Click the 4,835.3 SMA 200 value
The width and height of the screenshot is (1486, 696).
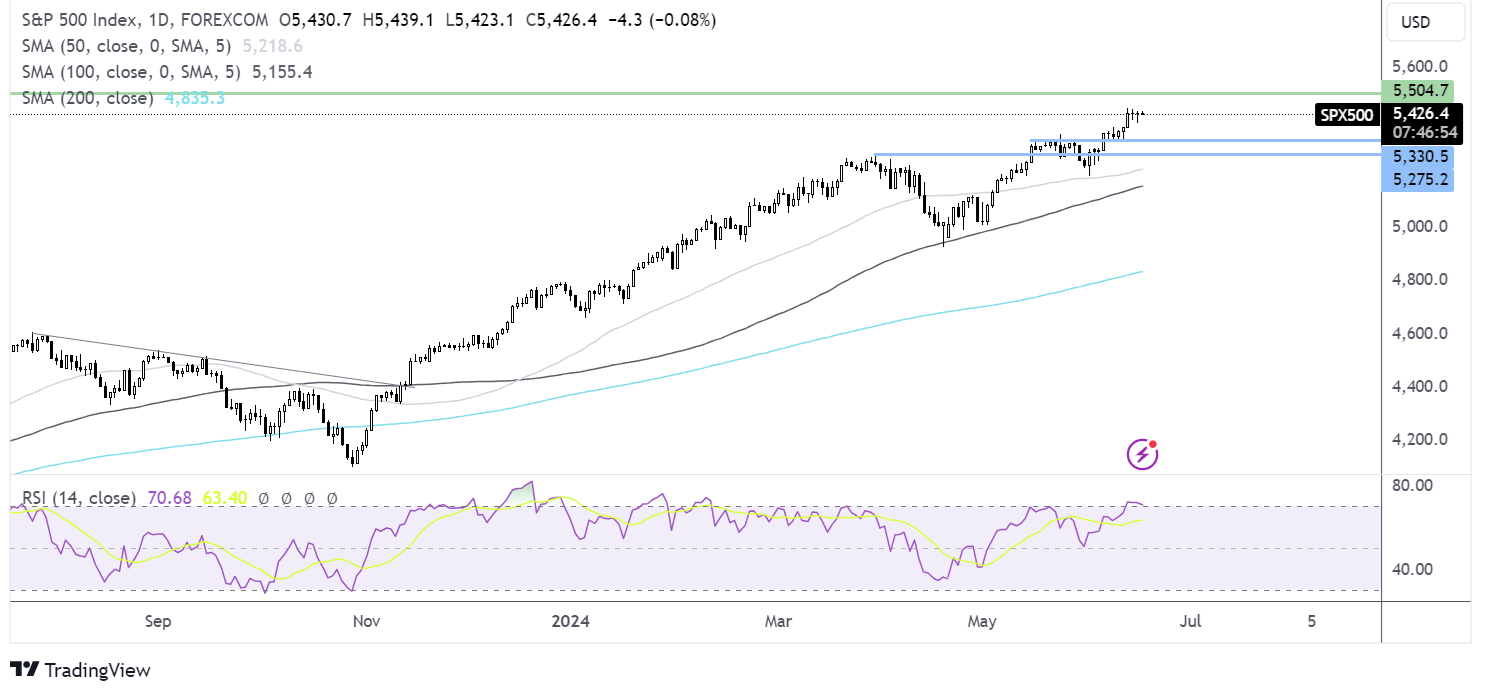point(193,98)
